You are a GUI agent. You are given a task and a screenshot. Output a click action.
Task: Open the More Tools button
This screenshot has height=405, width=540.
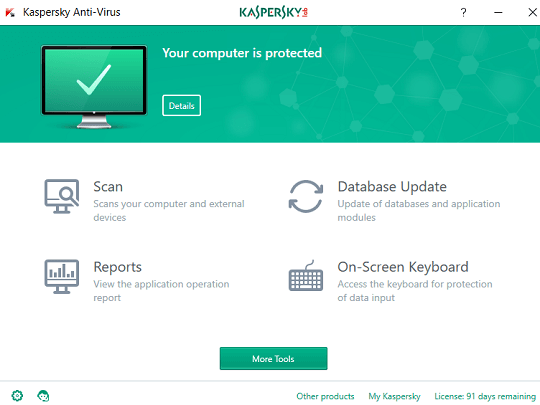pyautogui.click(x=273, y=359)
